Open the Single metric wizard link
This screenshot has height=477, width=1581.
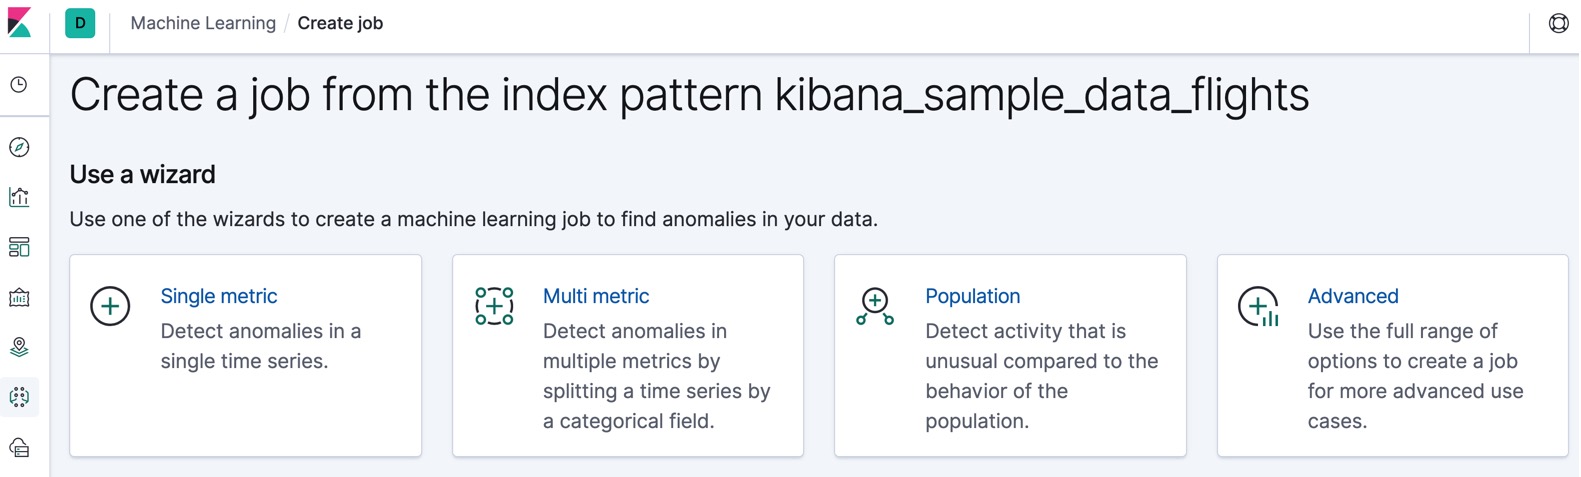[x=219, y=296]
